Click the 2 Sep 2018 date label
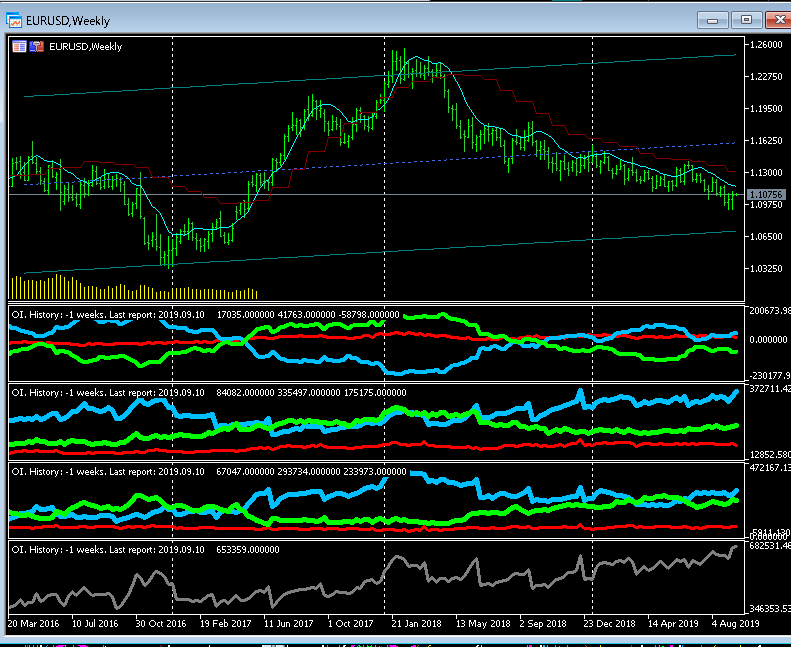 pos(543,623)
